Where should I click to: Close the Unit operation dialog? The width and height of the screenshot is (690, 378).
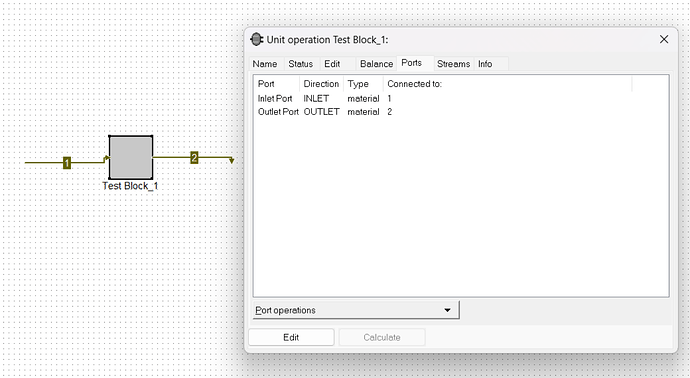pyautogui.click(x=664, y=39)
